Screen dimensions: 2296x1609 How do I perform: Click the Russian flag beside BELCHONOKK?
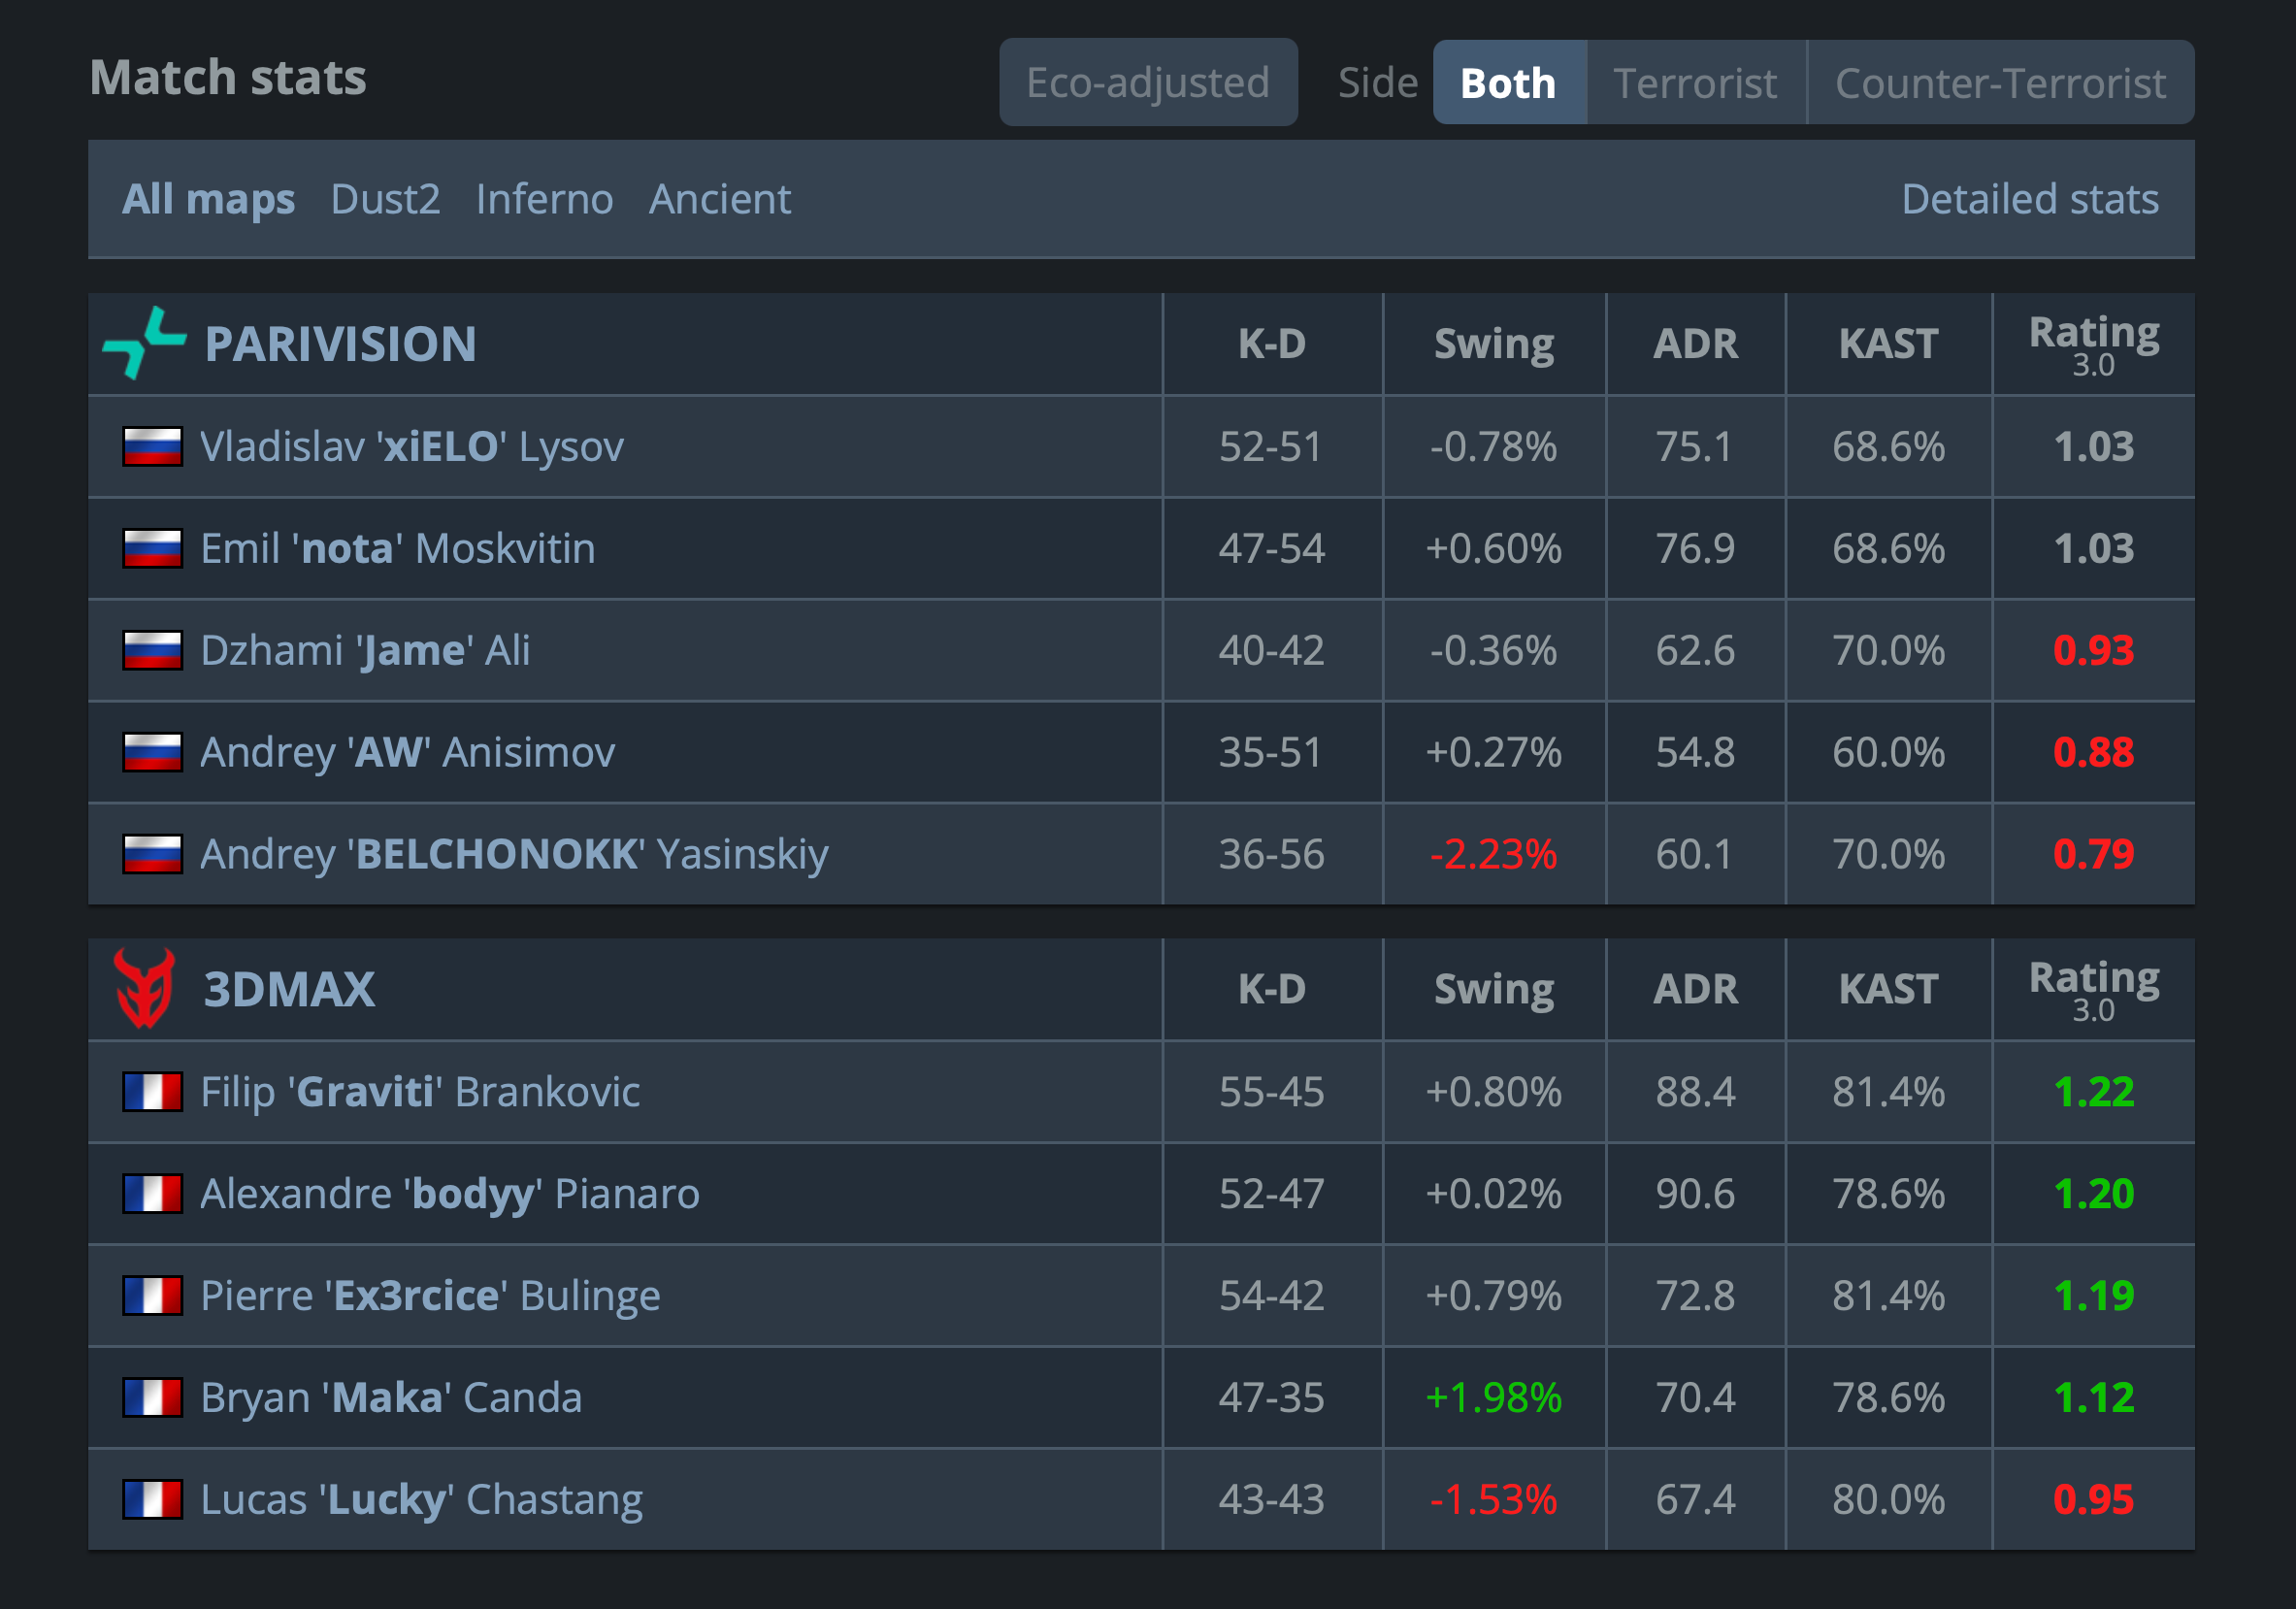[152, 854]
